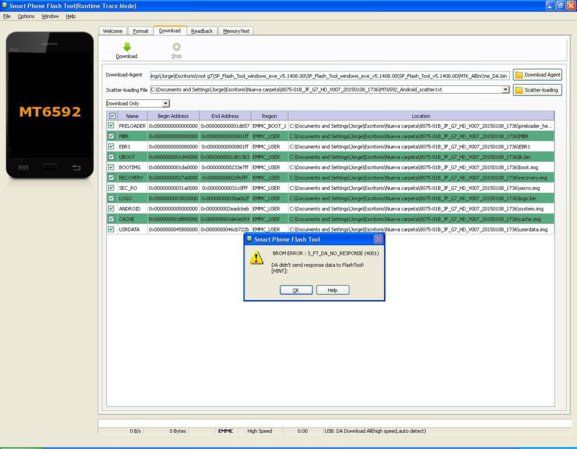Click the Region column header
The image size is (577, 449).
[269, 116]
